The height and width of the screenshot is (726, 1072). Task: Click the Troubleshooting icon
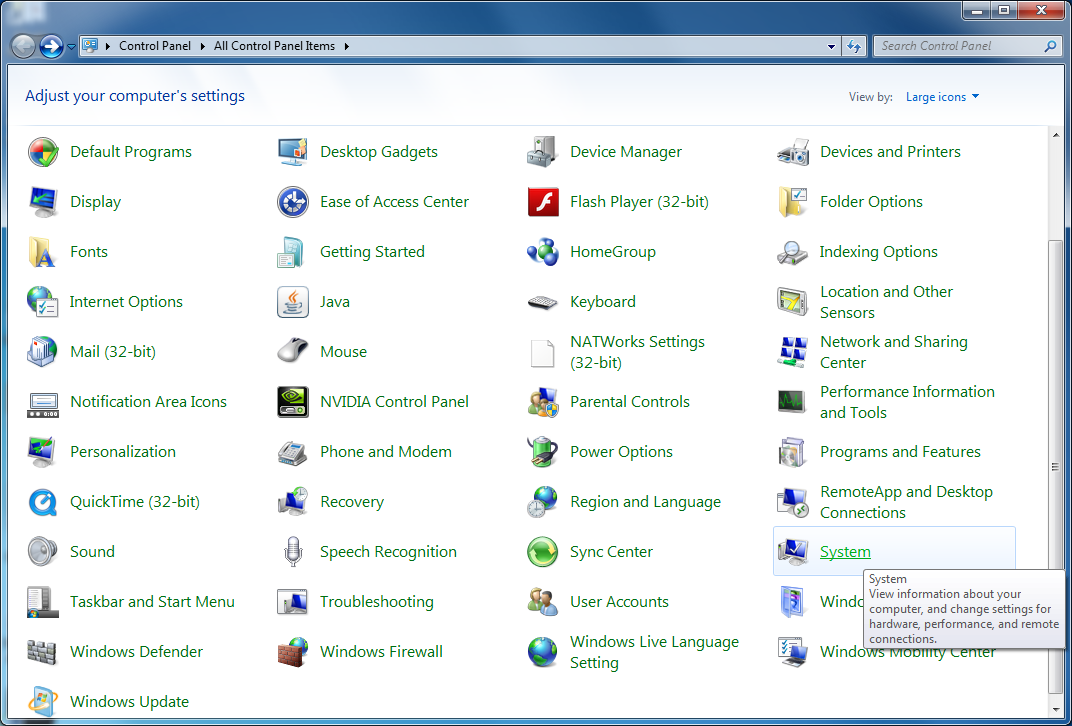[x=293, y=602]
